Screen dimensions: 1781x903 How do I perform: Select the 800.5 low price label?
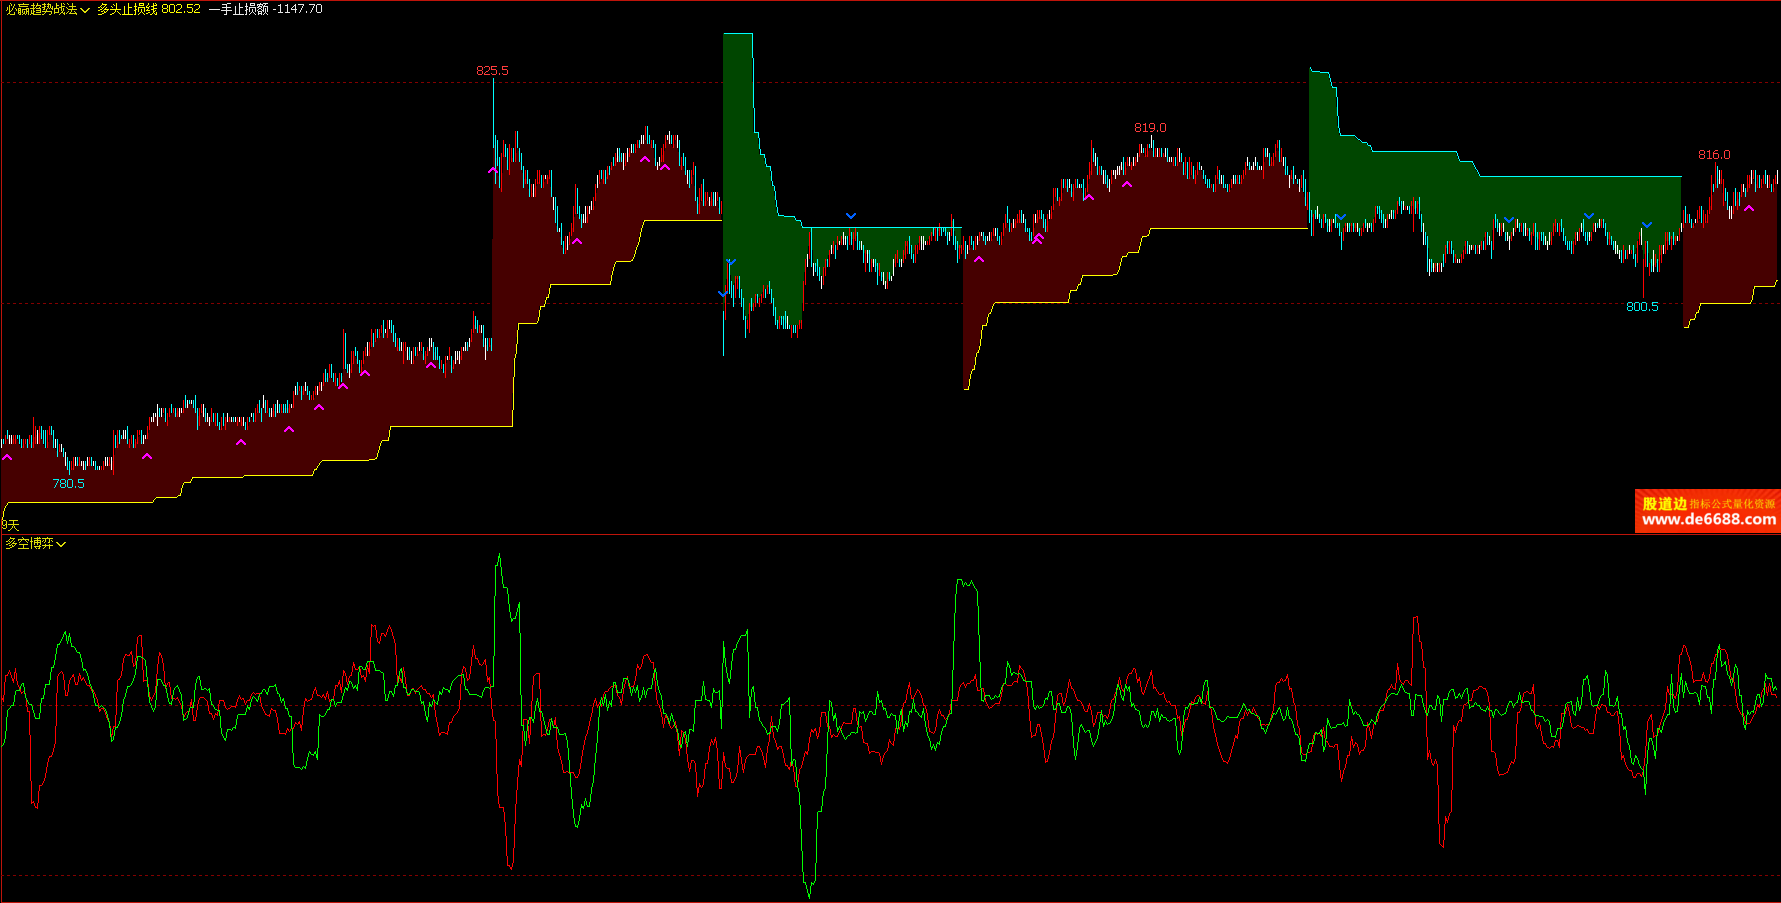click(x=1642, y=307)
